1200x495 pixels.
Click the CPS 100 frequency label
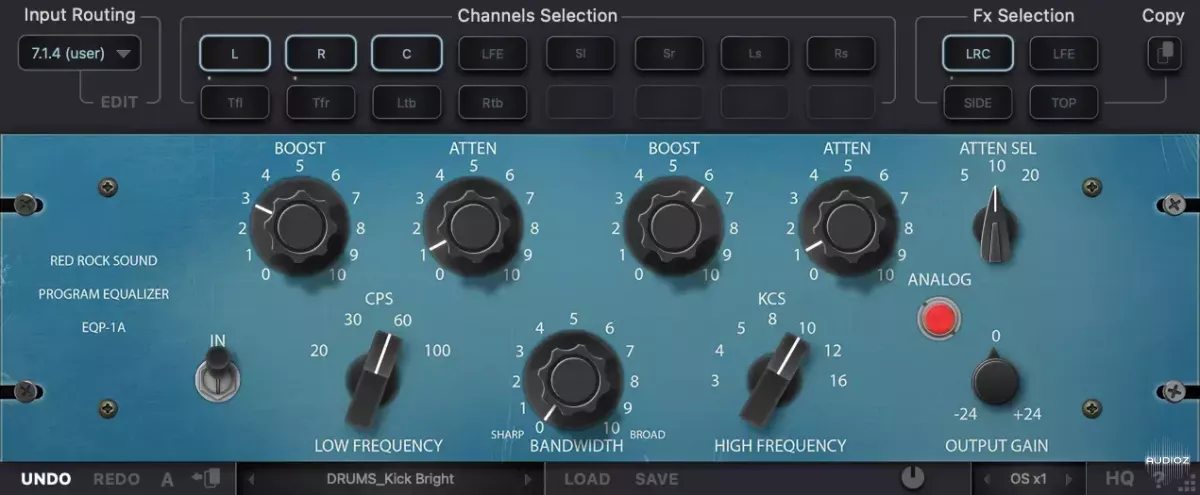point(437,350)
